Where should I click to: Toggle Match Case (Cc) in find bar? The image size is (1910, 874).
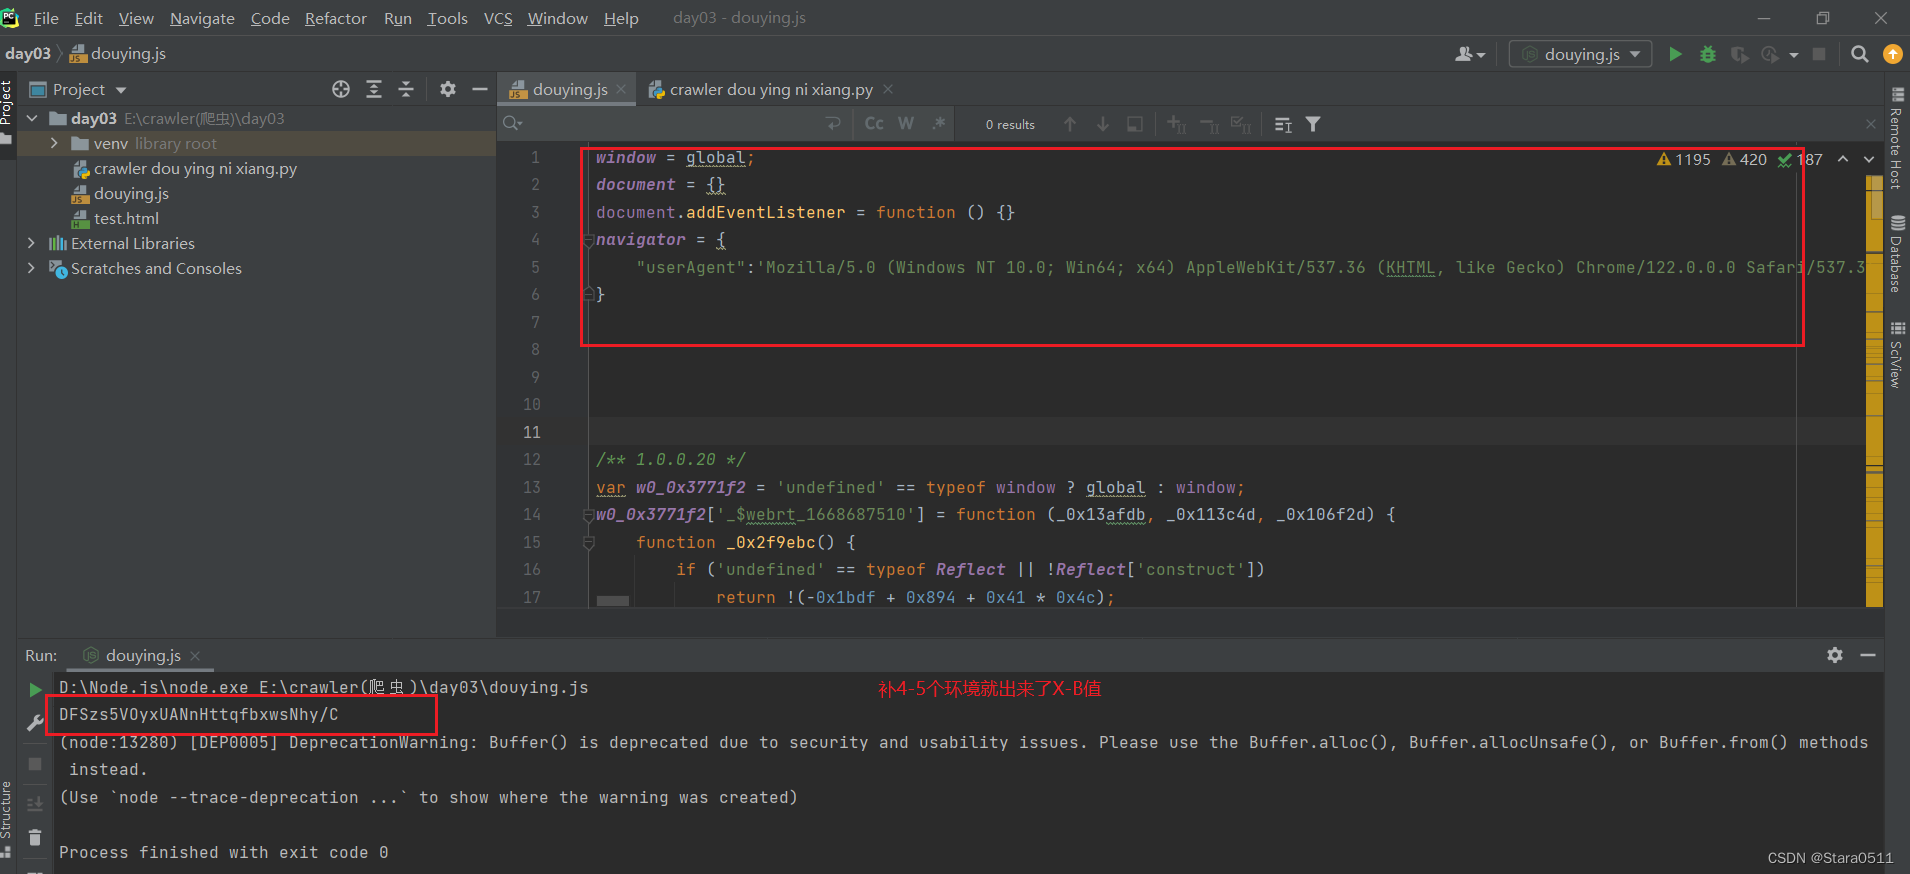874,123
